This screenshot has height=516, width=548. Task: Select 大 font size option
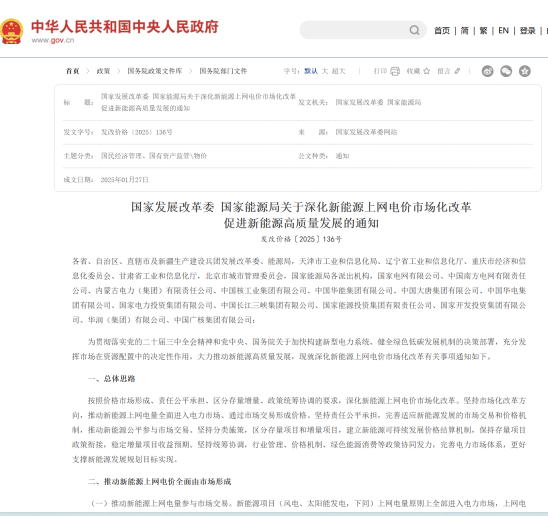pyautogui.click(x=325, y=71)
